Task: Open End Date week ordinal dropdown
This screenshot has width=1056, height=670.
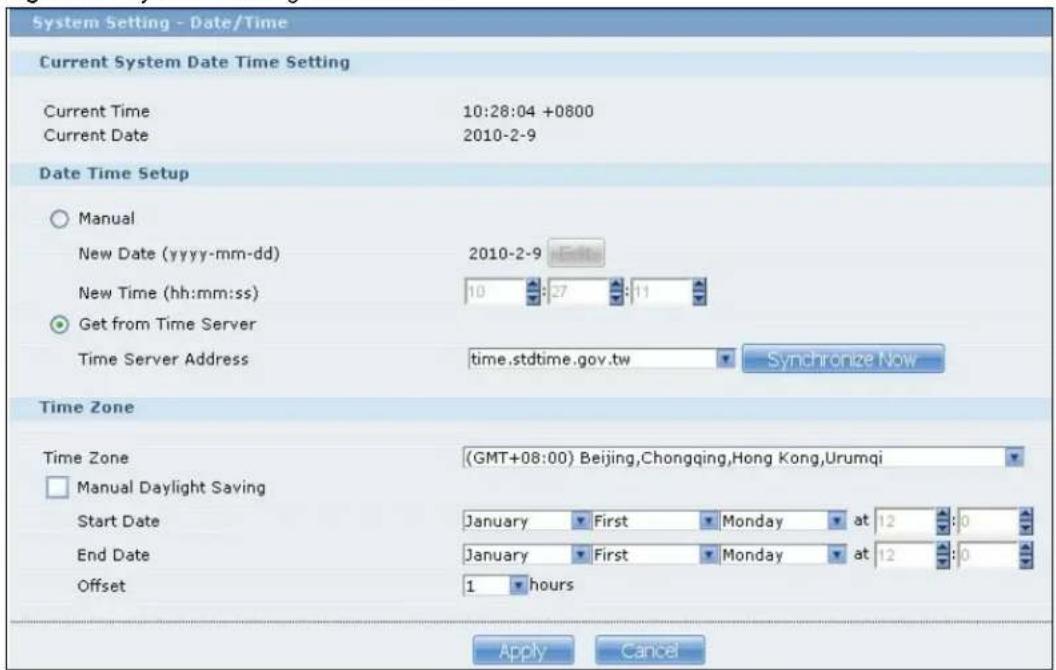Action: (x=708, y=554)
